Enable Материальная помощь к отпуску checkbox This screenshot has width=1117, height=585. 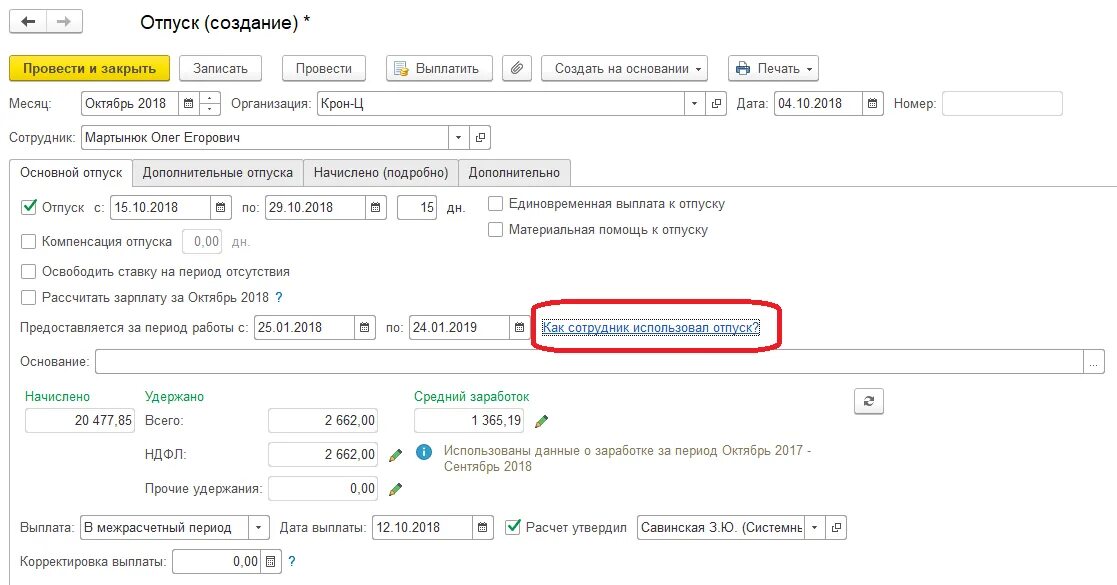(495, 229)
